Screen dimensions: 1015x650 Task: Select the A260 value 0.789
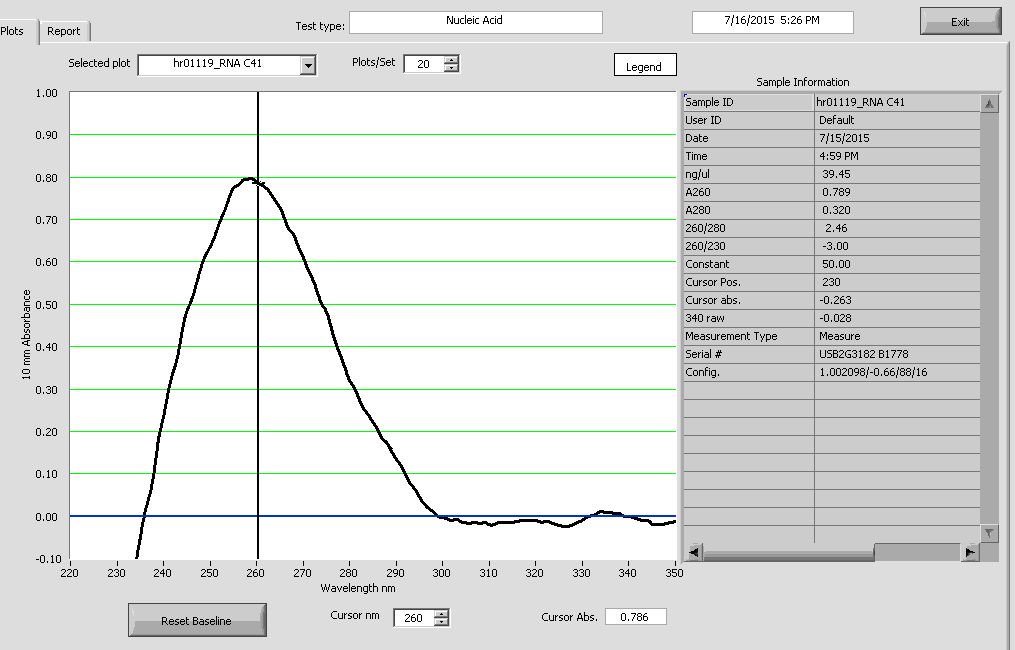tap(897, 192)
